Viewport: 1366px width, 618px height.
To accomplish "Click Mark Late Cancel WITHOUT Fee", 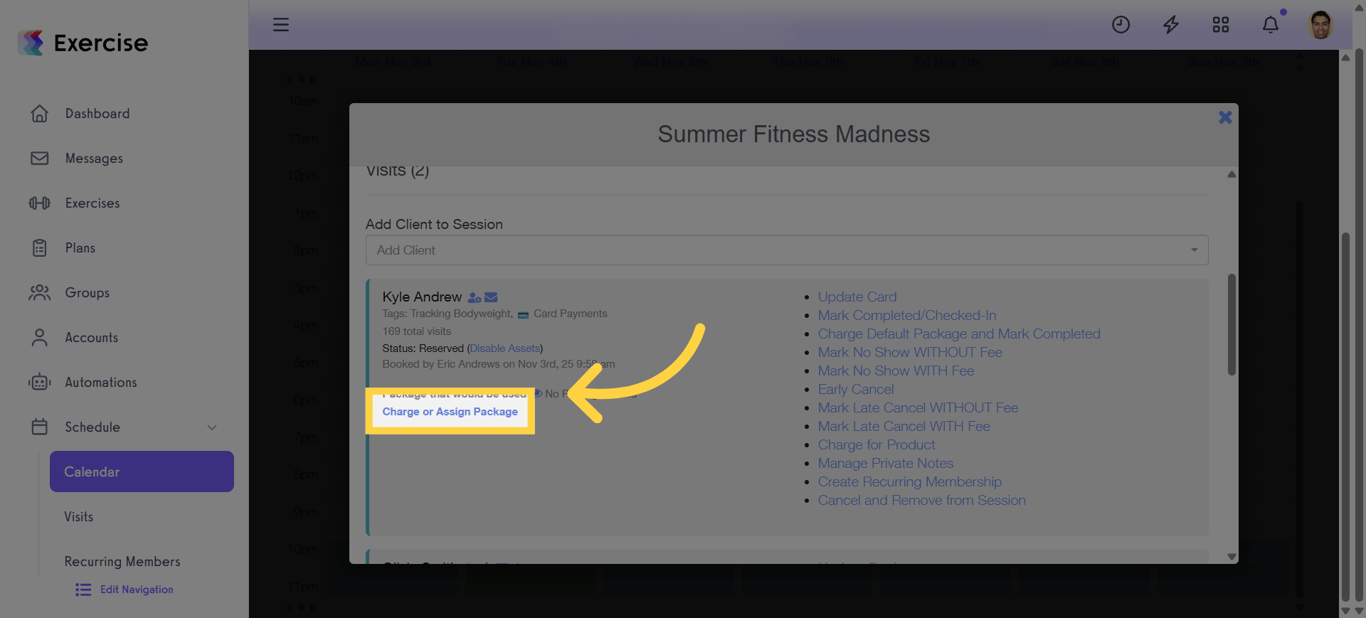I will pos(918,408).
